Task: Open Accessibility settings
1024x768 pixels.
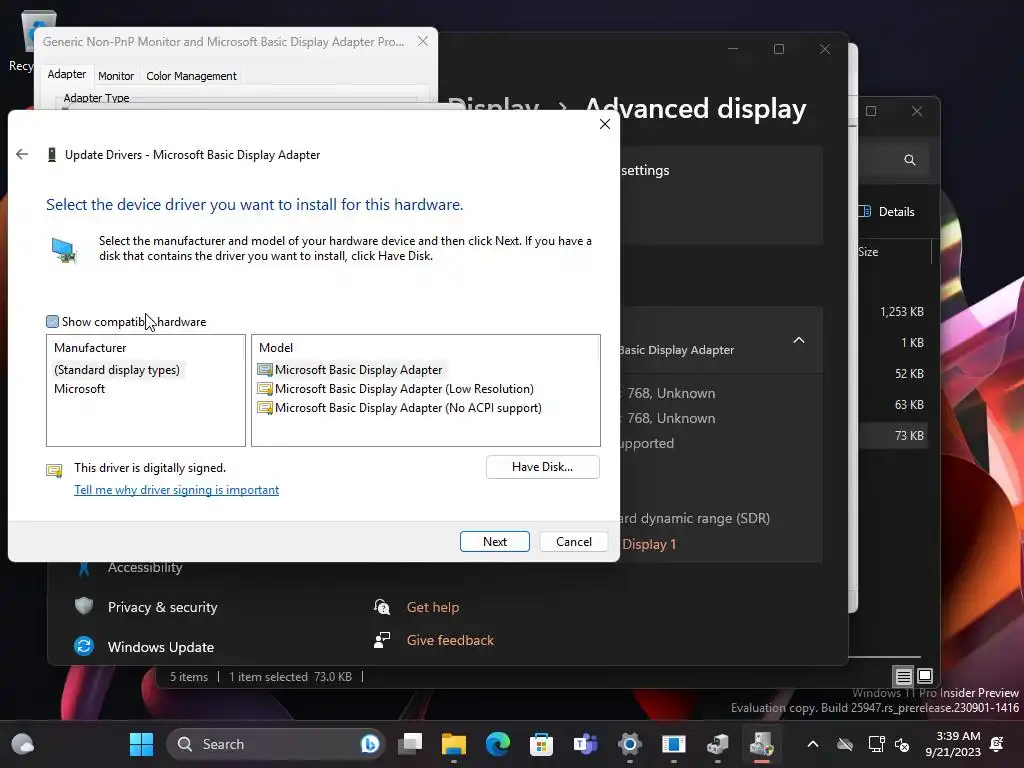Action: (x=145, y=567)
